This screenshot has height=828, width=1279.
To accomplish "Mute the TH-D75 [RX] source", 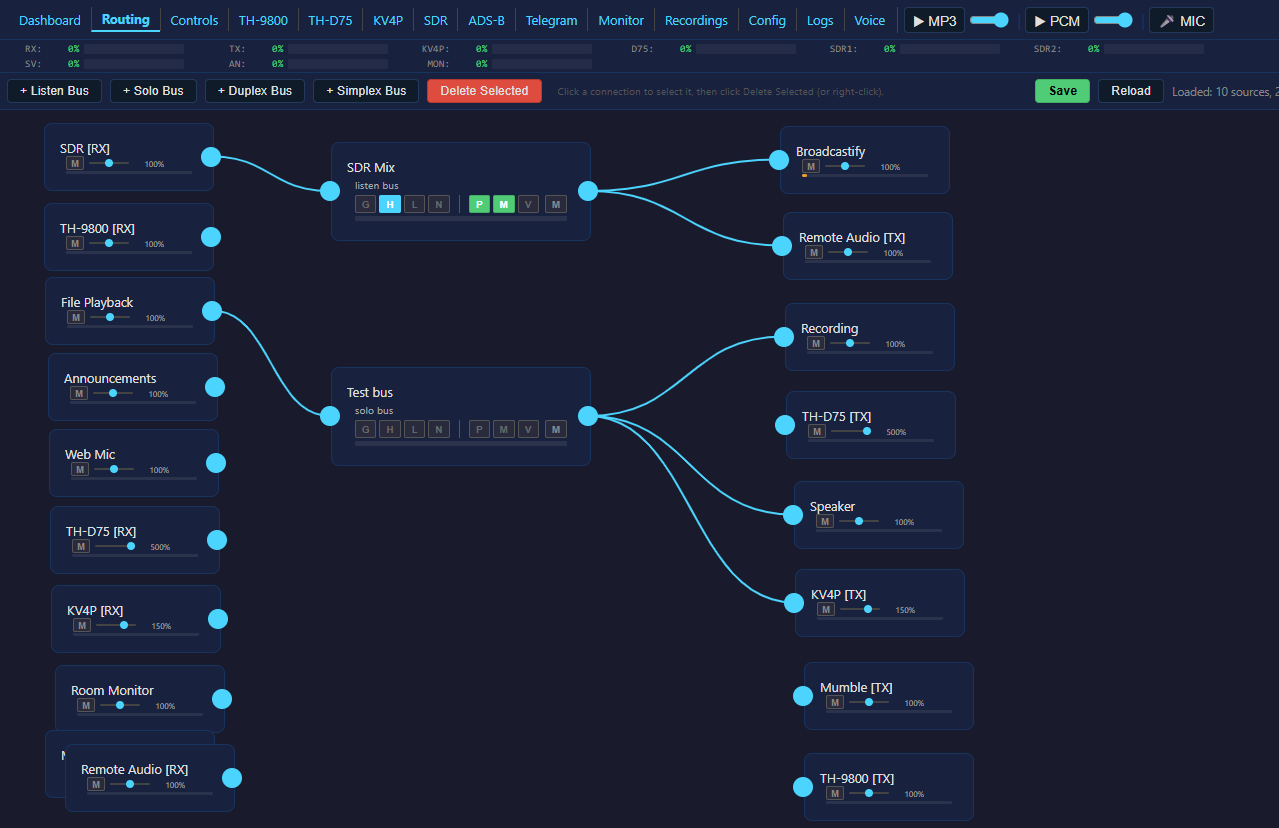I will (80, 546).
